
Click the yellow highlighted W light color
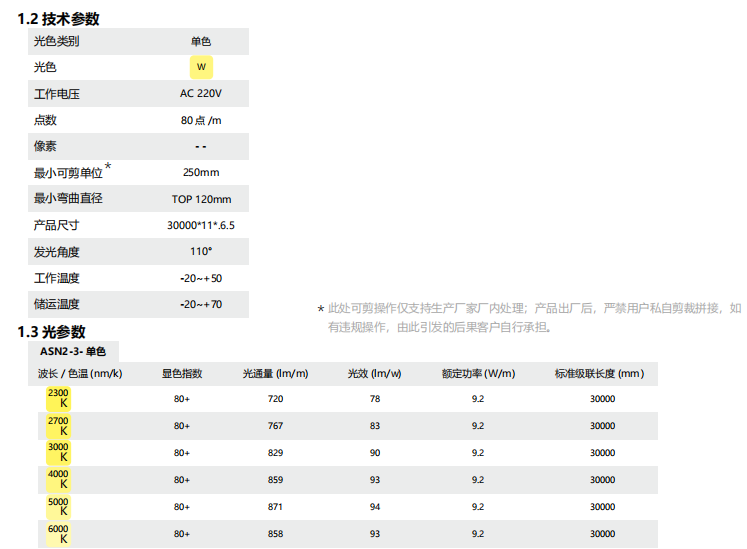click(x=201, y=68)
